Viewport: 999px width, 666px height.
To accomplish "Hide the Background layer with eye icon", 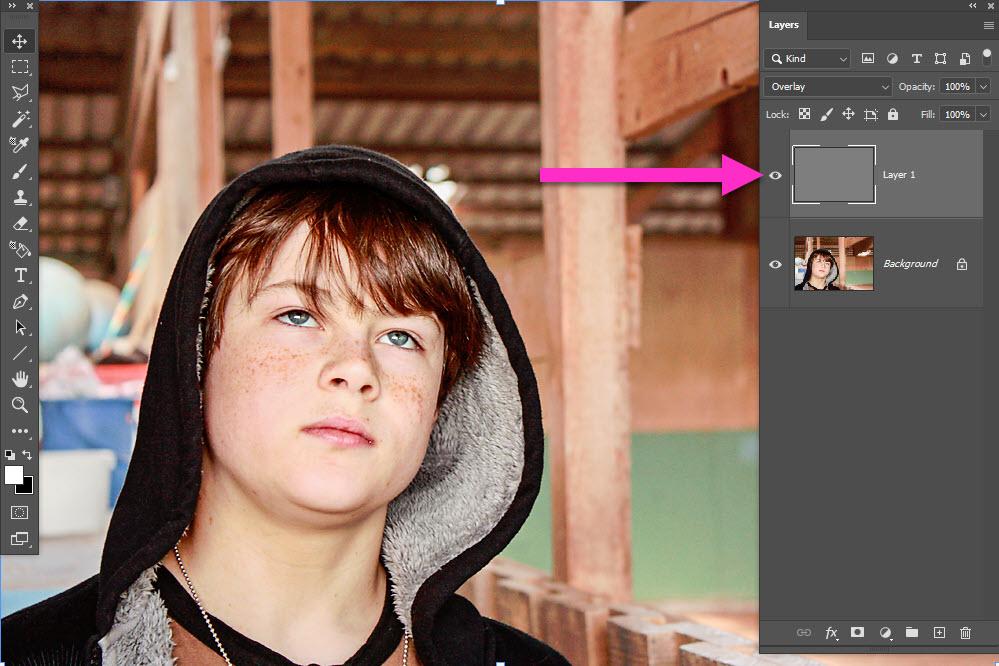I will click(775, 264).
